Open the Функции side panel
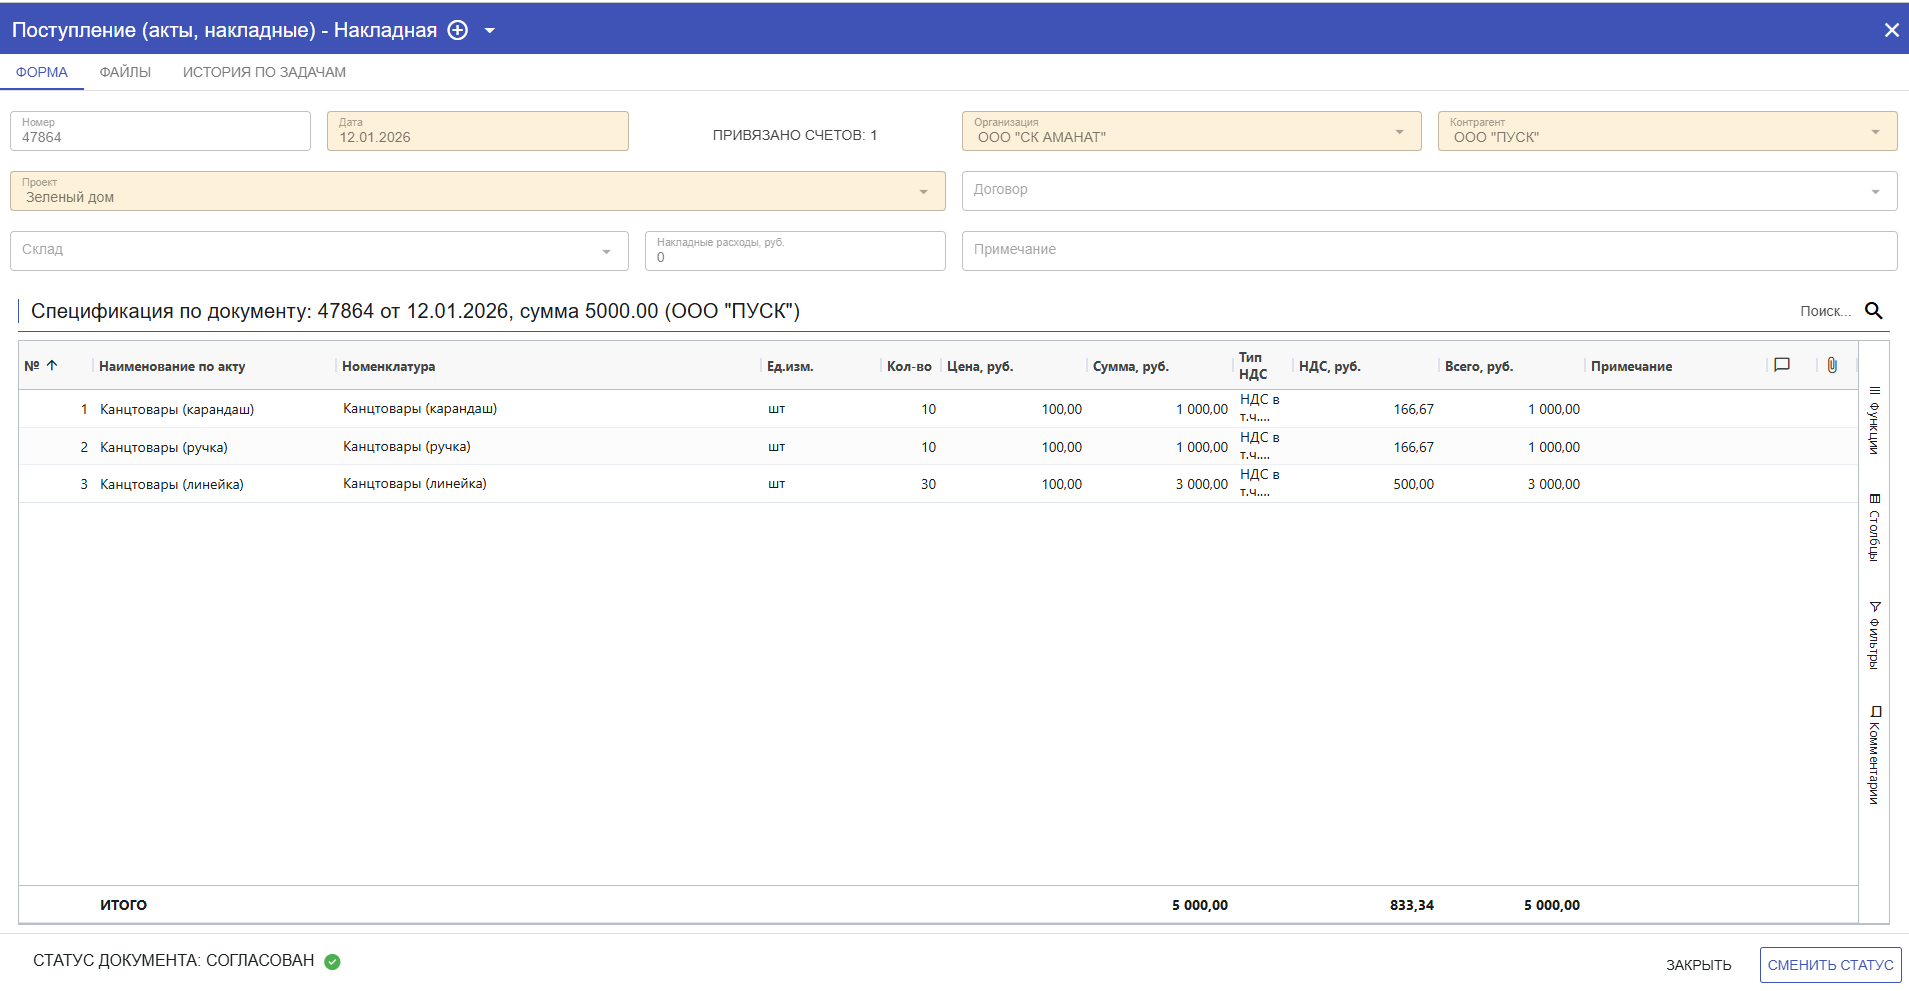 point(1874,420)
